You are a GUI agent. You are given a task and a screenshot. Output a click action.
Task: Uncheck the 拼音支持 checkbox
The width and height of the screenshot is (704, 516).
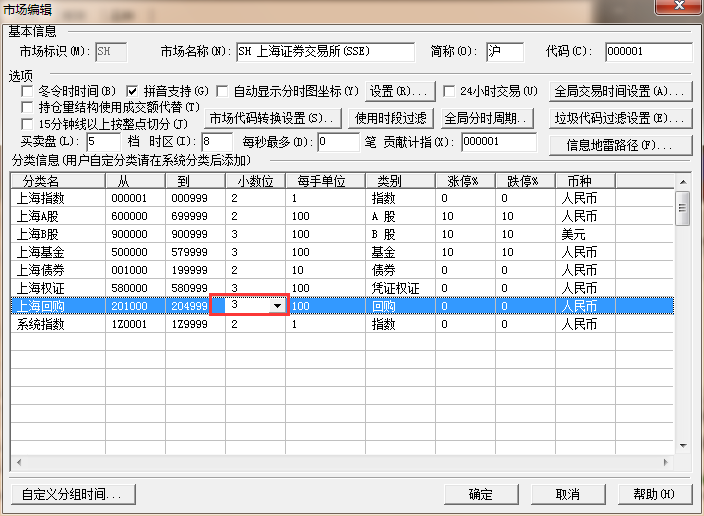pyautogui.click(x=133, y=92)
